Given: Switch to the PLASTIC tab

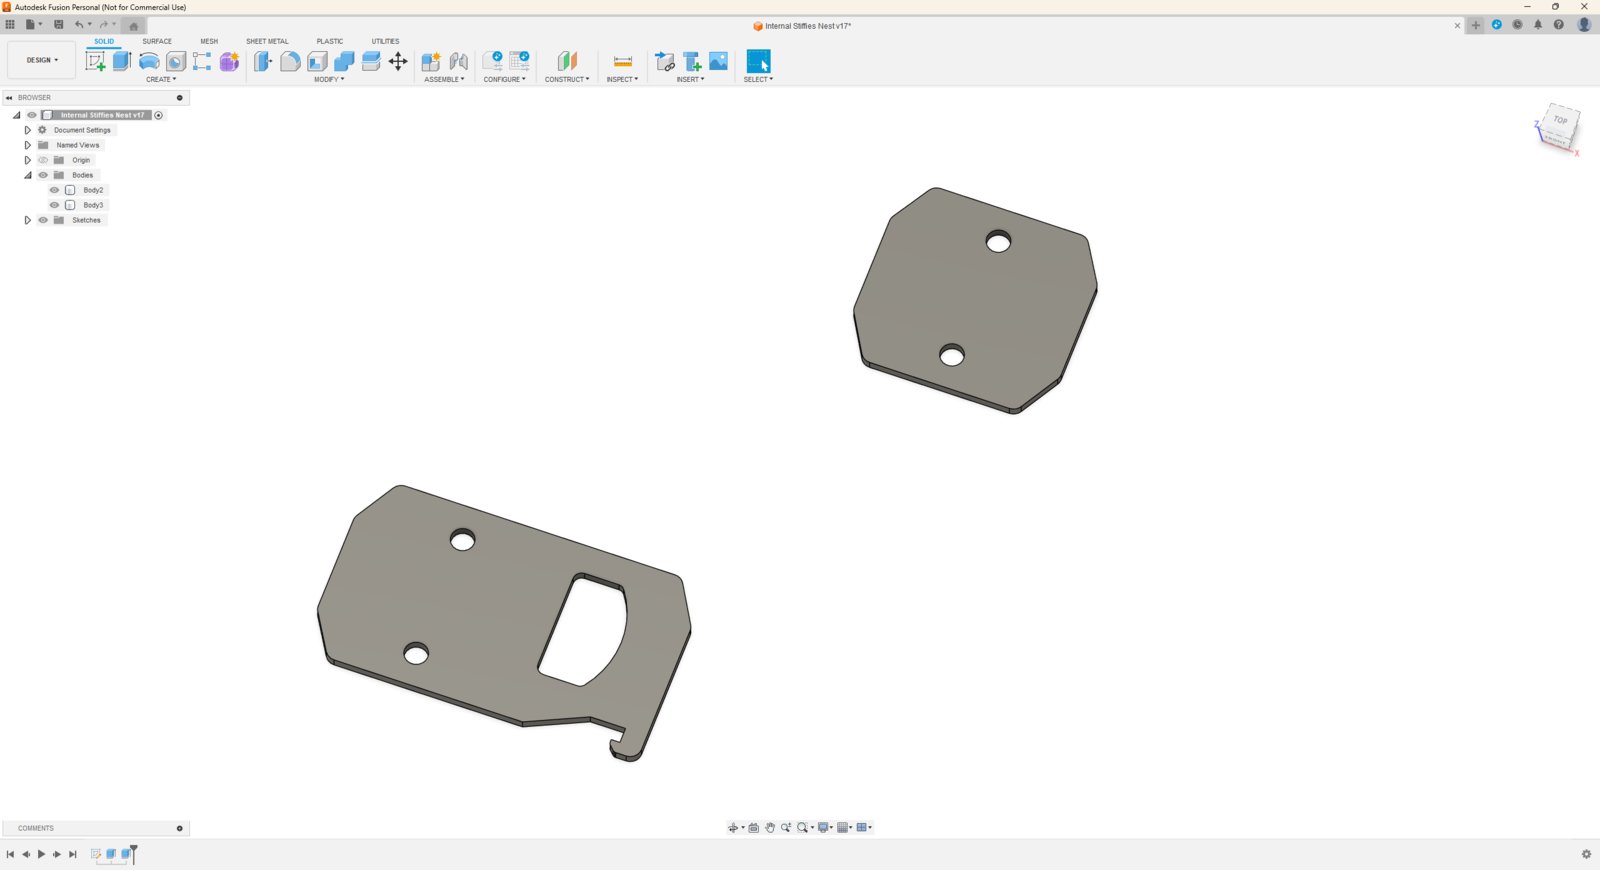Looking at the screenshot, I should coord(330,41).
